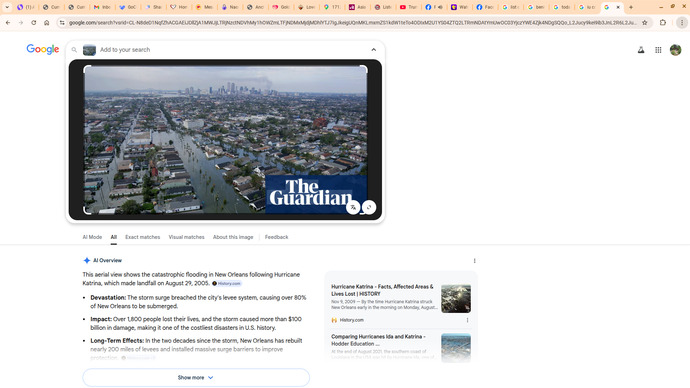Click the AI Overview sparkle icon

click(87, 260)
